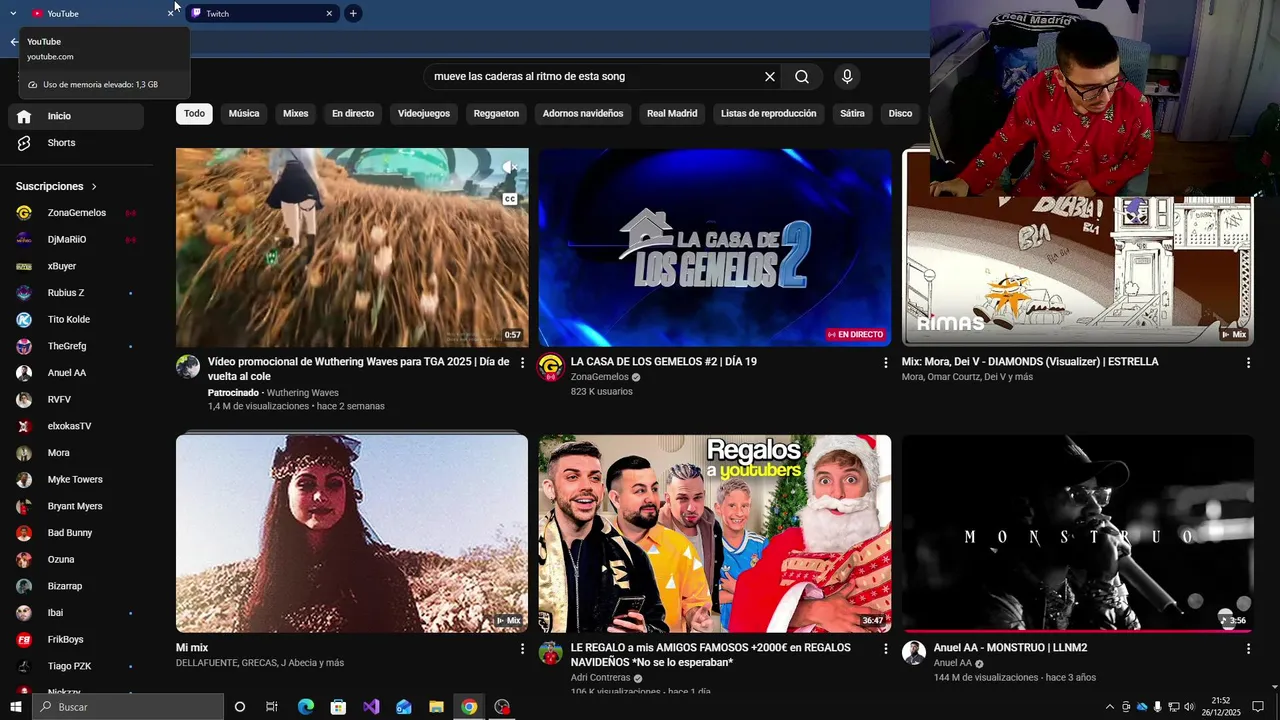Open Microsoft Edge from taskbar

coord(306,707)
